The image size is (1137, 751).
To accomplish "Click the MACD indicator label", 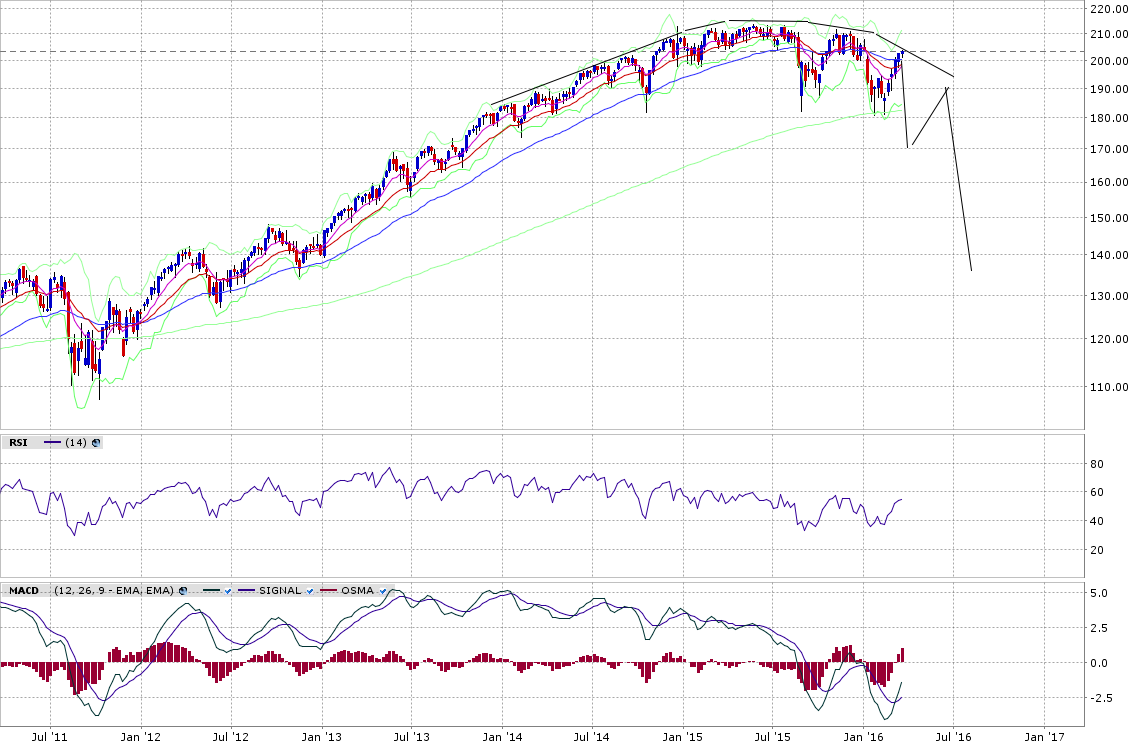I will (x=24, y=591).
